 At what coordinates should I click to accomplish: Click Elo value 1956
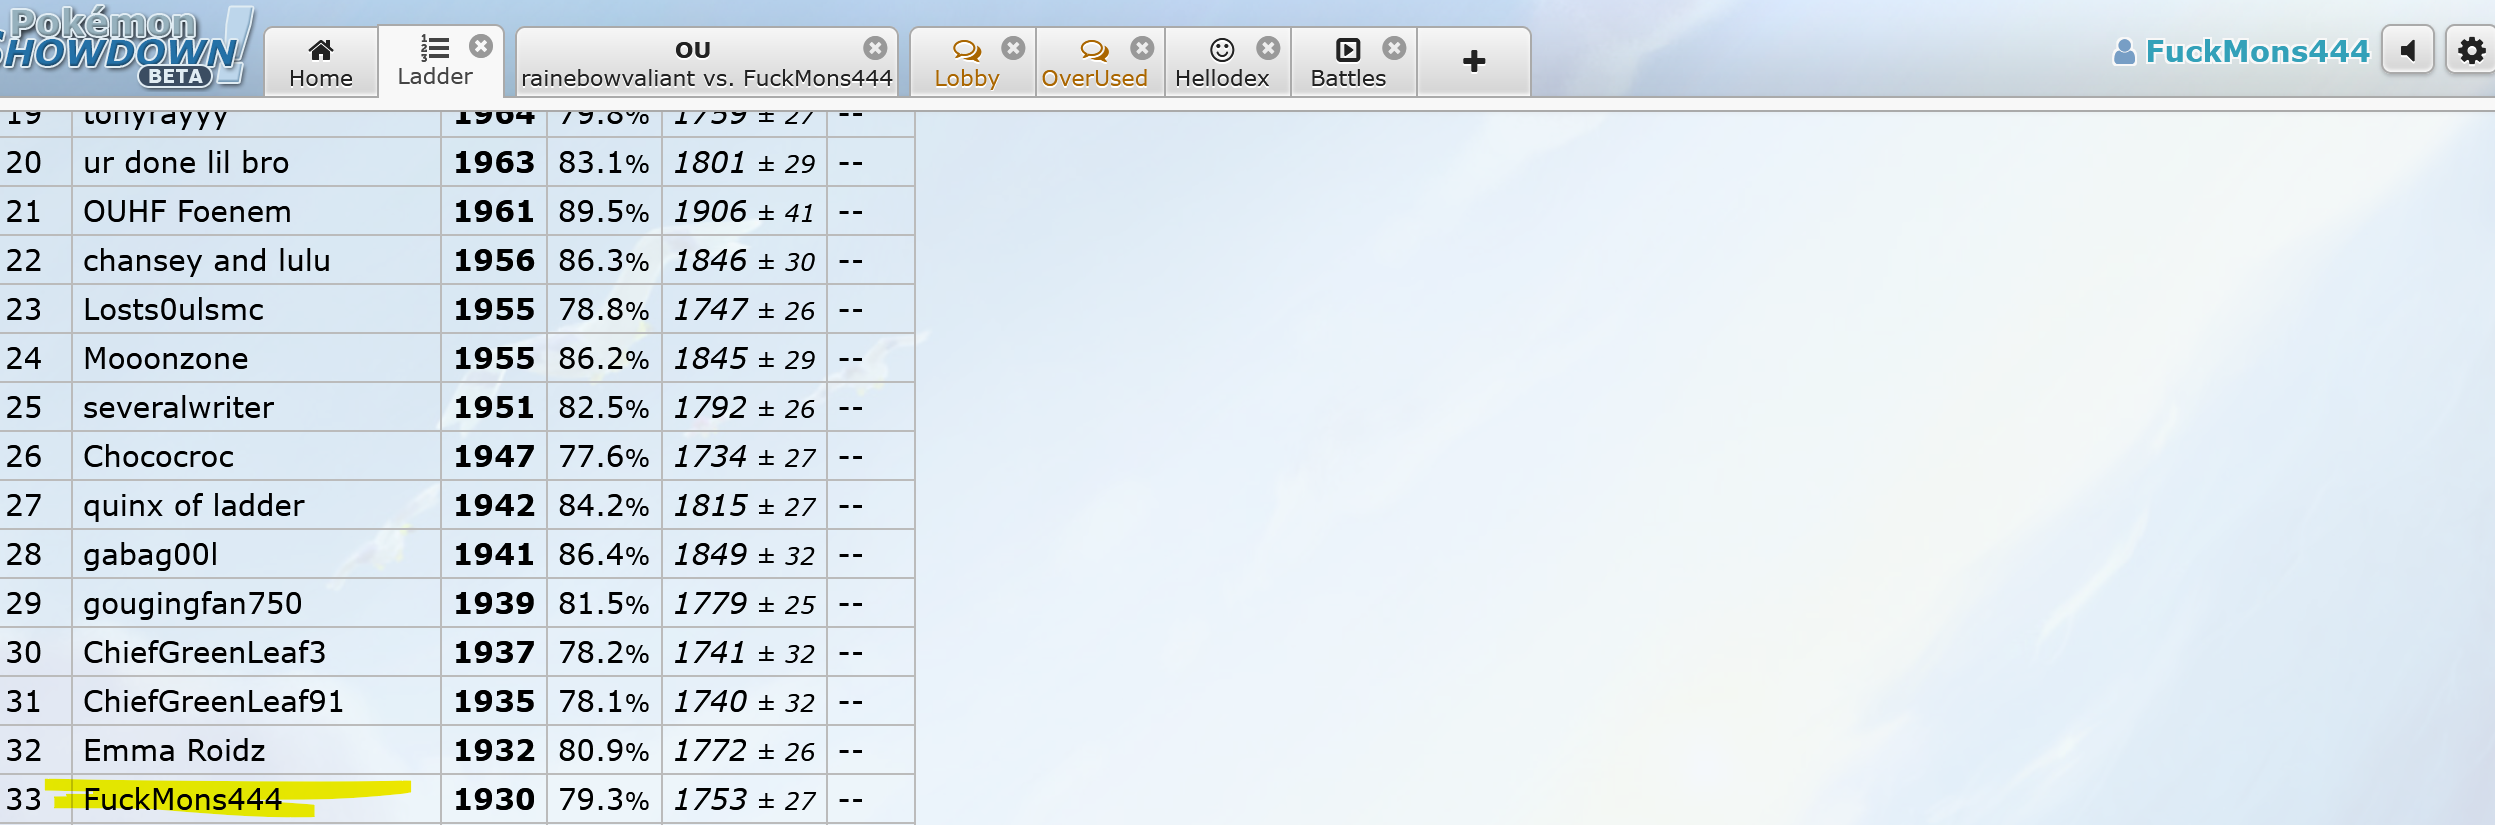click(x=494, y=260)
